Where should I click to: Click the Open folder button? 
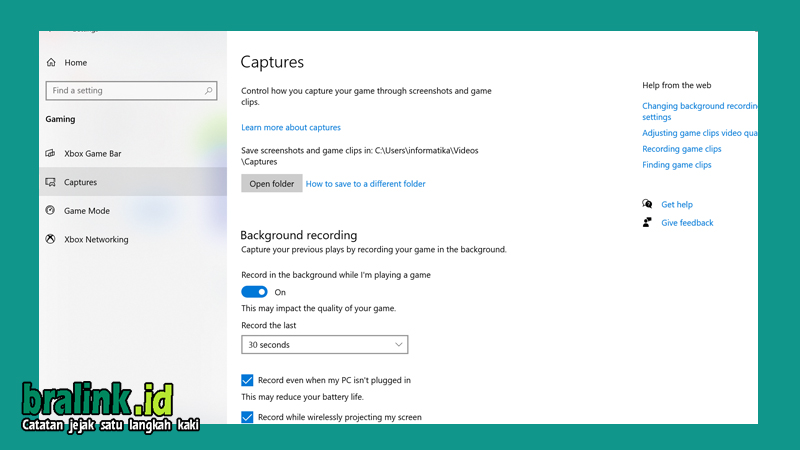[x=271, y=184]
